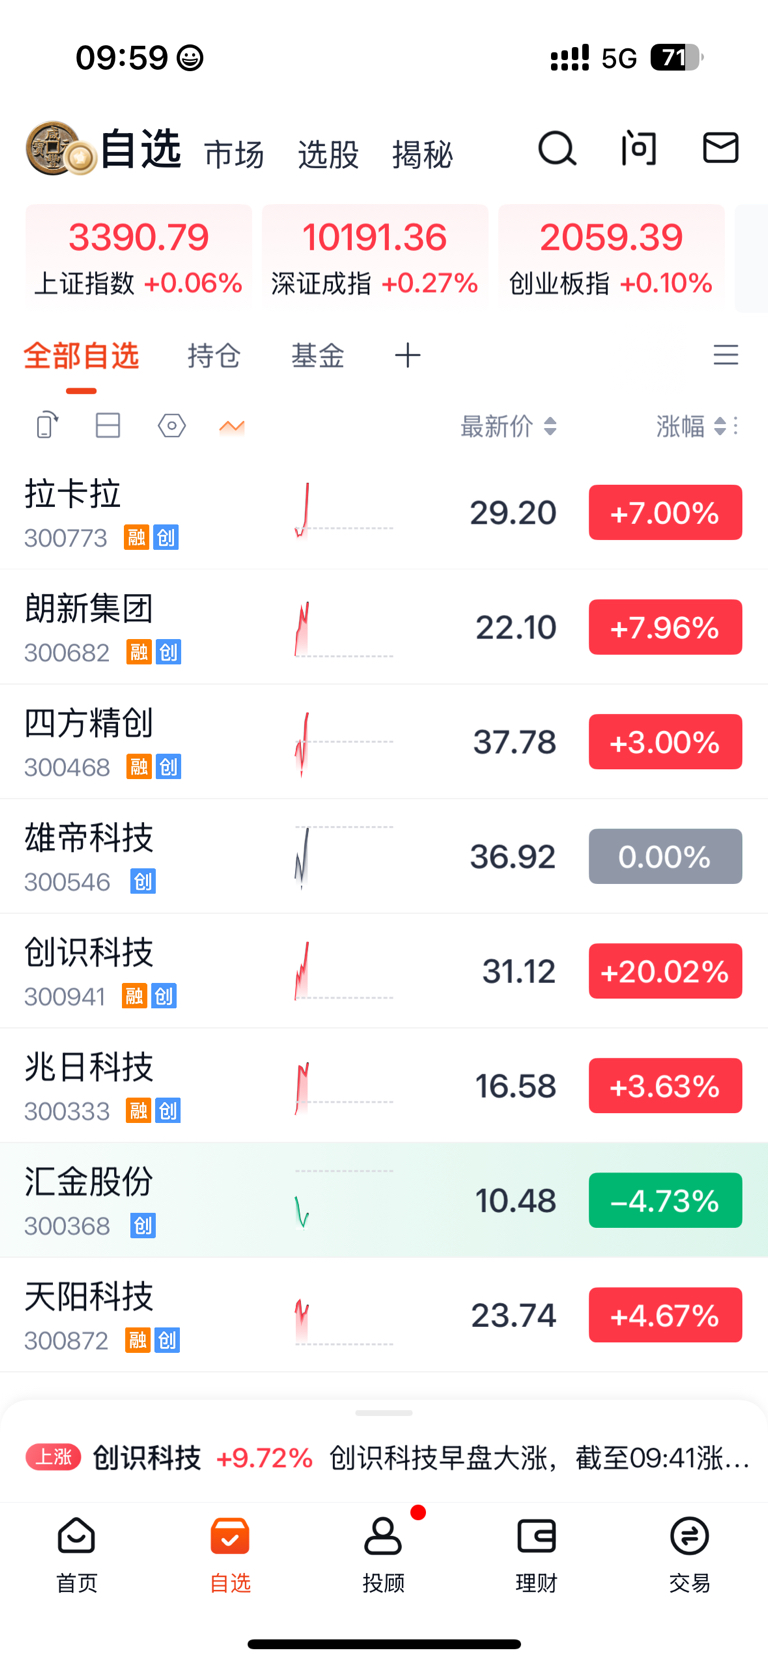Image resolution: width=769 pixels, height=1665 pixels.
Task: Switch to the 基金 tab
Action: pos(318,356)
